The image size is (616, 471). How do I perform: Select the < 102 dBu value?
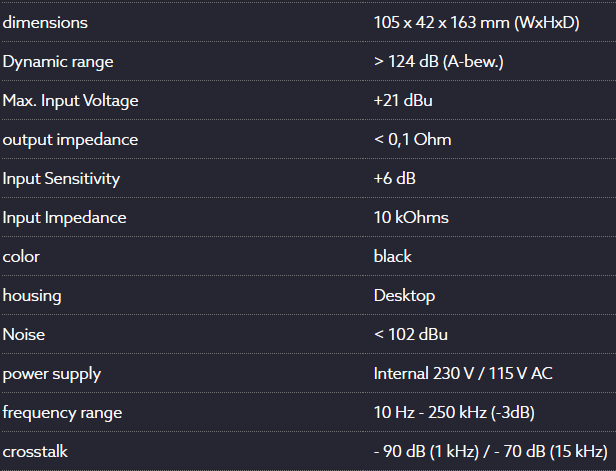pyautogui.click(x=411, y=335)
